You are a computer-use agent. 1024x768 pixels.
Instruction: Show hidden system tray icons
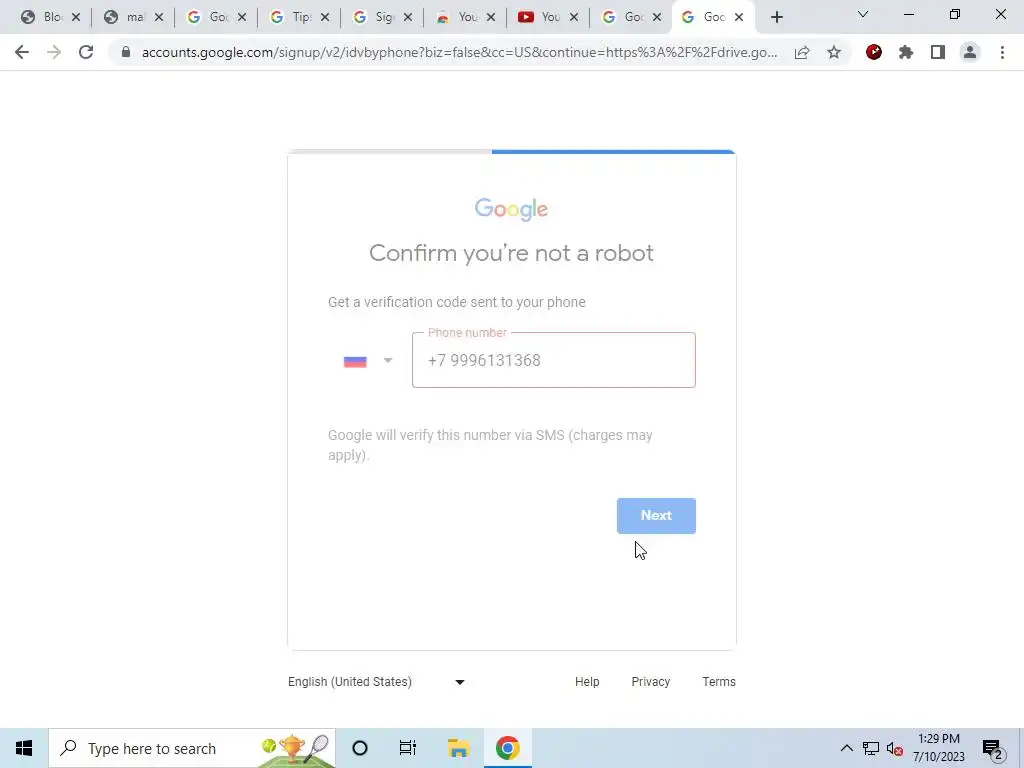[x=846, y=748]
